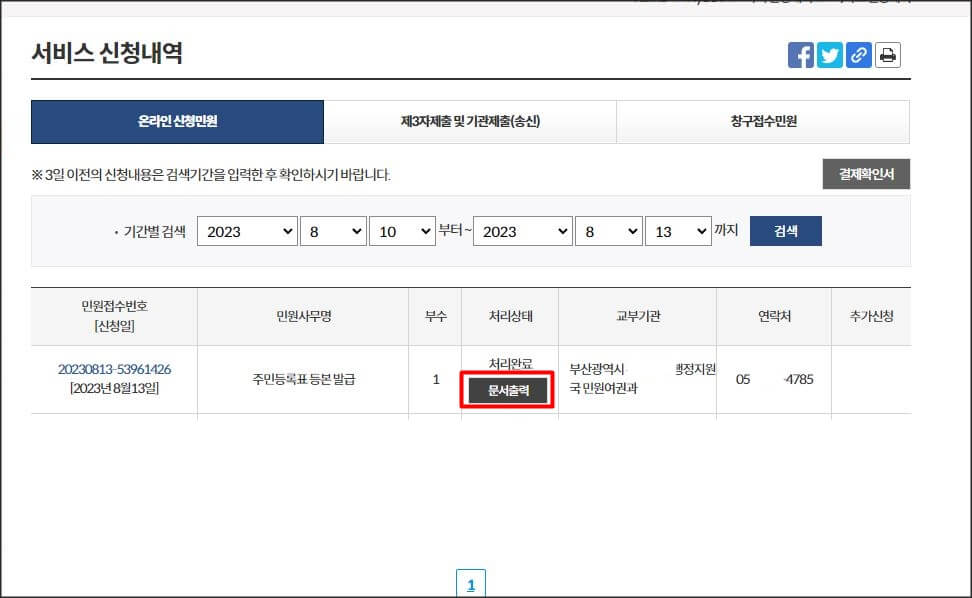Open the end month dropdown before 13
The width and height of the screenshot is (972, 598).
[609, 231]
